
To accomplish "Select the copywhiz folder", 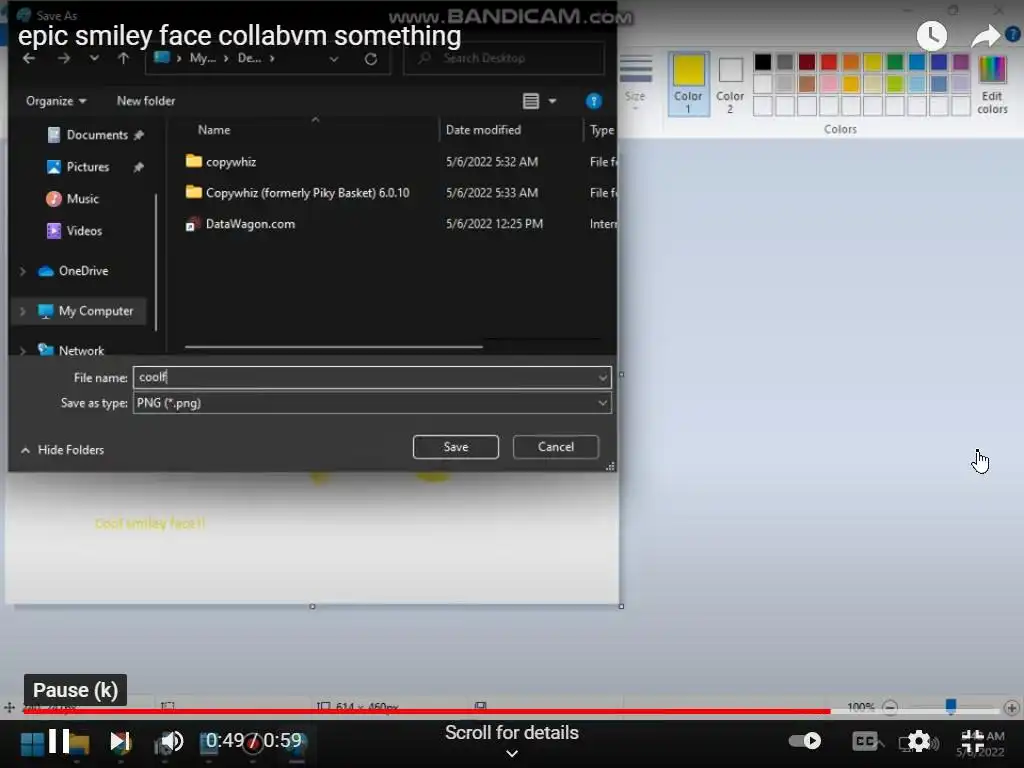I will 222,161.
